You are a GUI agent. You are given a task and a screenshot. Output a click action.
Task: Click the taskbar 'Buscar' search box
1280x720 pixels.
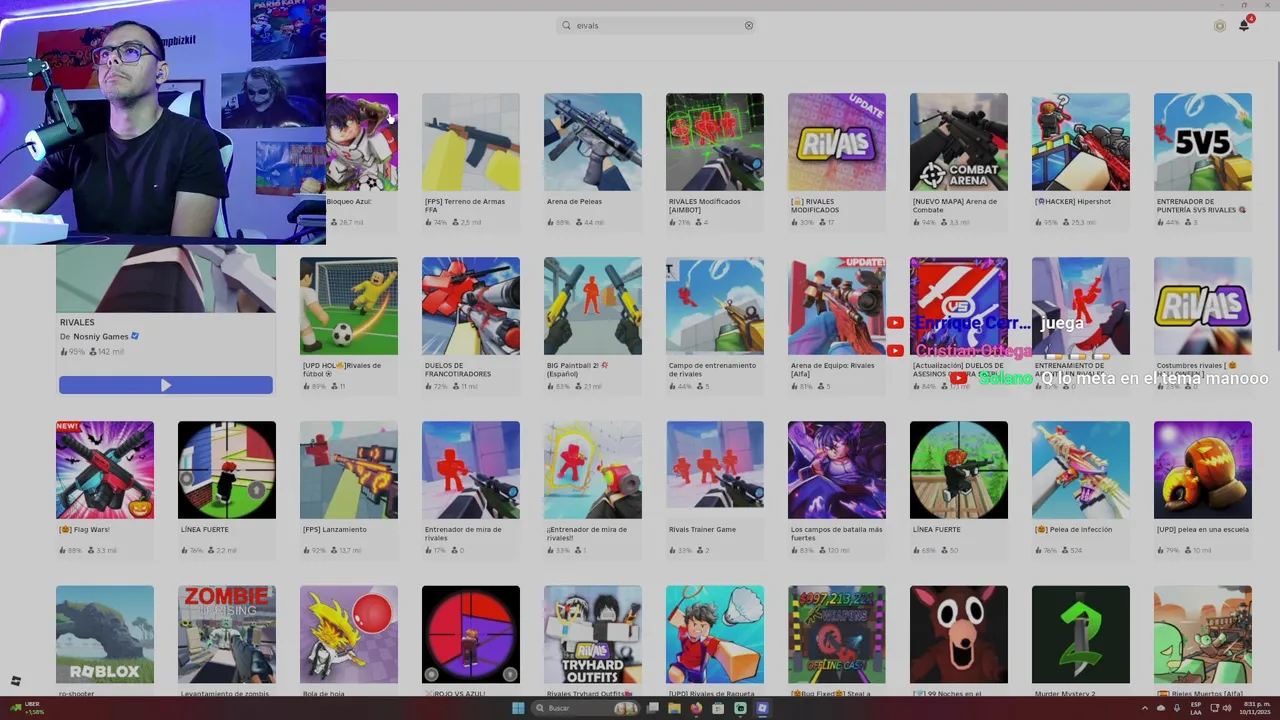click(585, 708)
